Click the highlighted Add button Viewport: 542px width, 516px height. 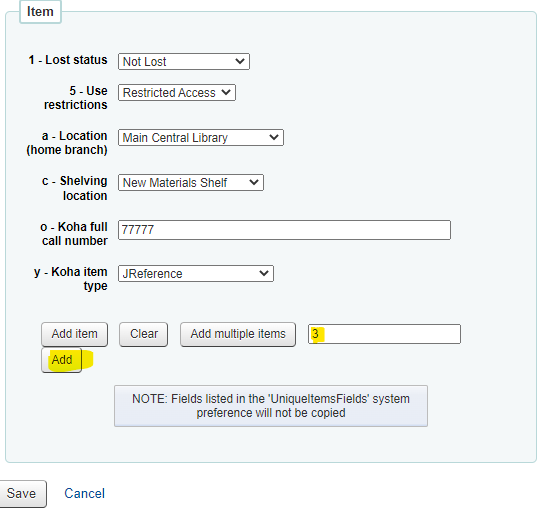pyautogui.click(x=62, y=360)
